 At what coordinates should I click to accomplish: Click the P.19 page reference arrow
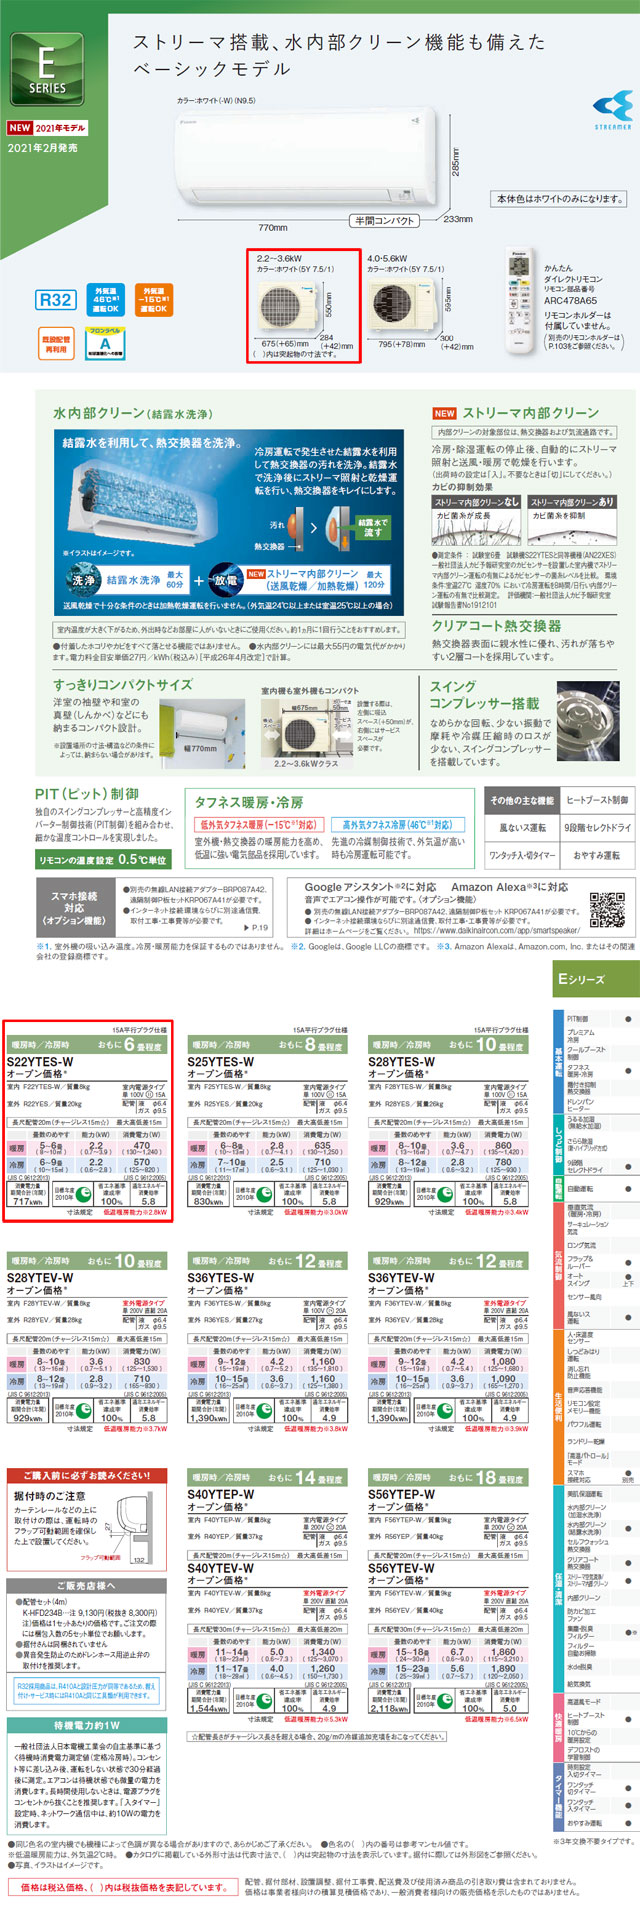point(256,928)
